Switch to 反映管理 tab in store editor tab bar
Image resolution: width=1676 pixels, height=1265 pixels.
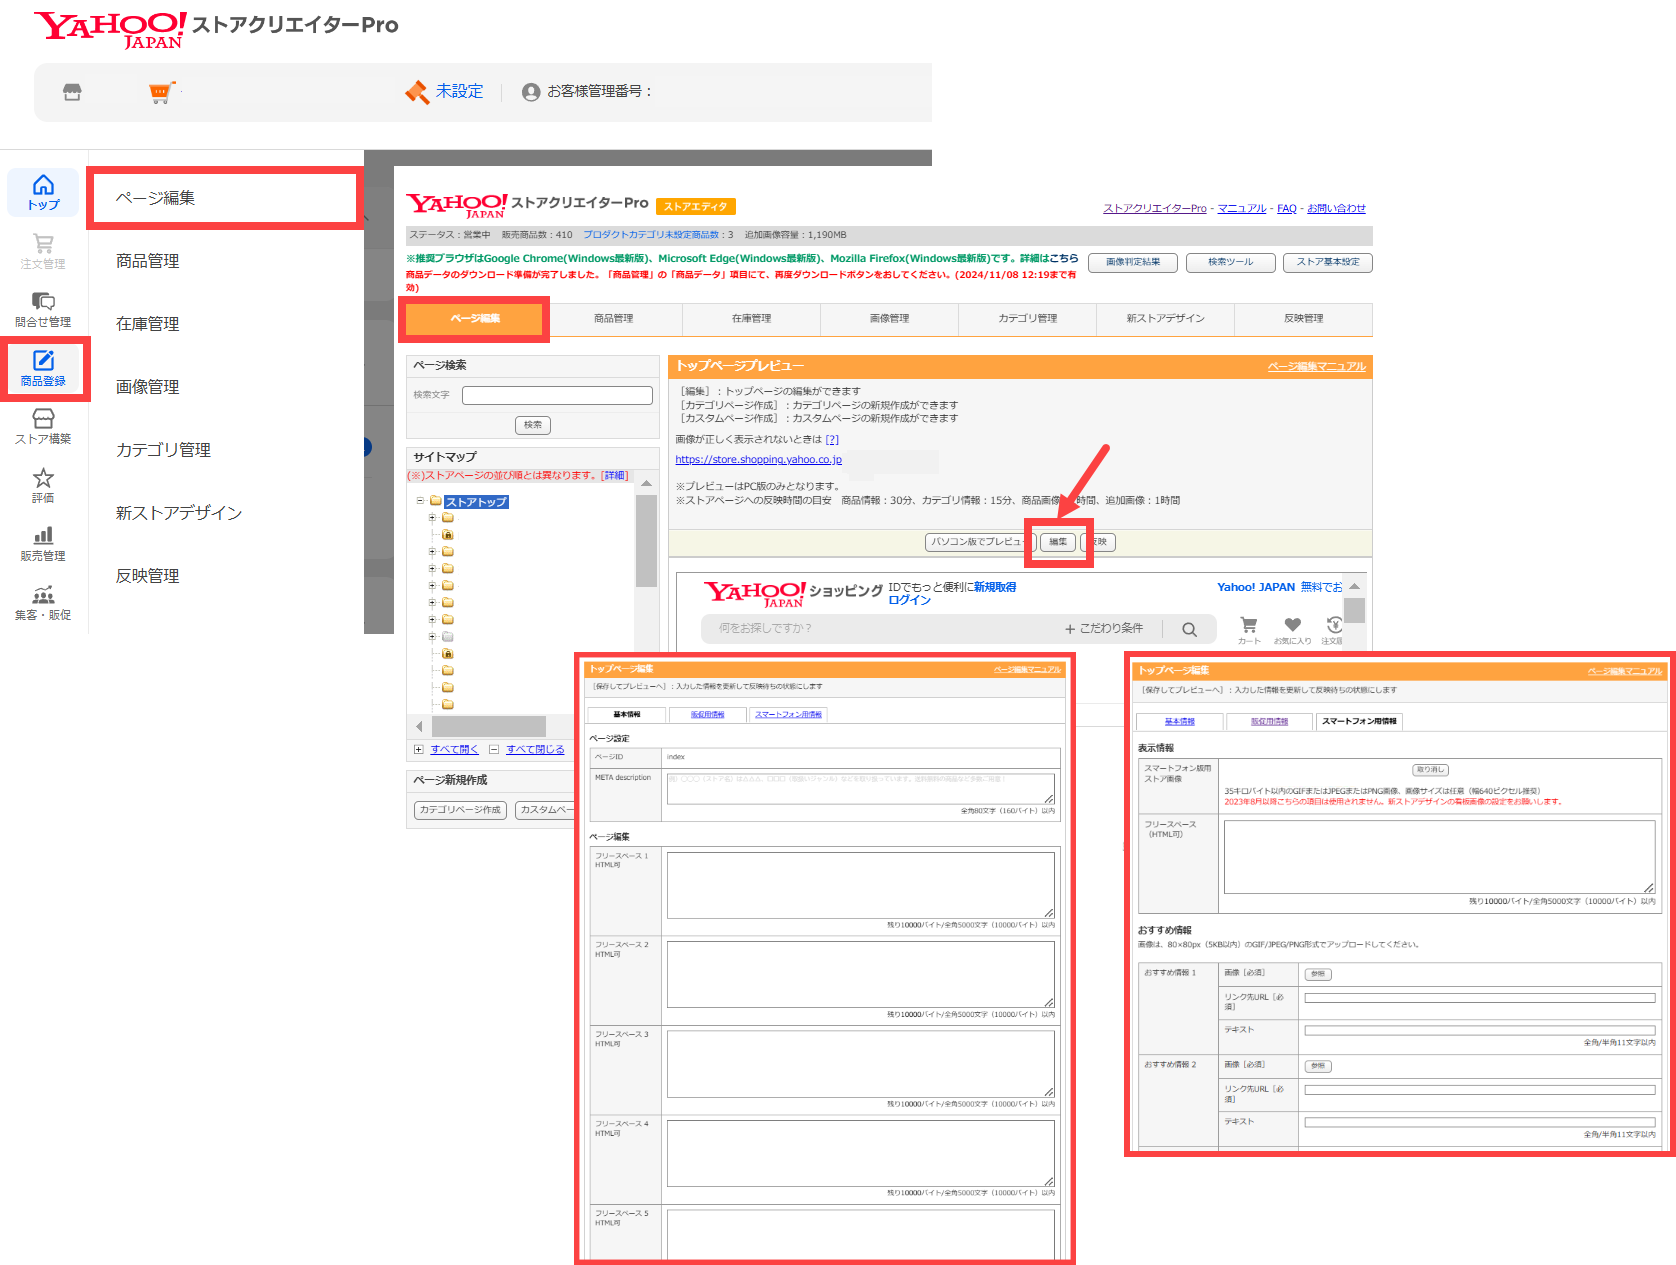pos(1303,319)
